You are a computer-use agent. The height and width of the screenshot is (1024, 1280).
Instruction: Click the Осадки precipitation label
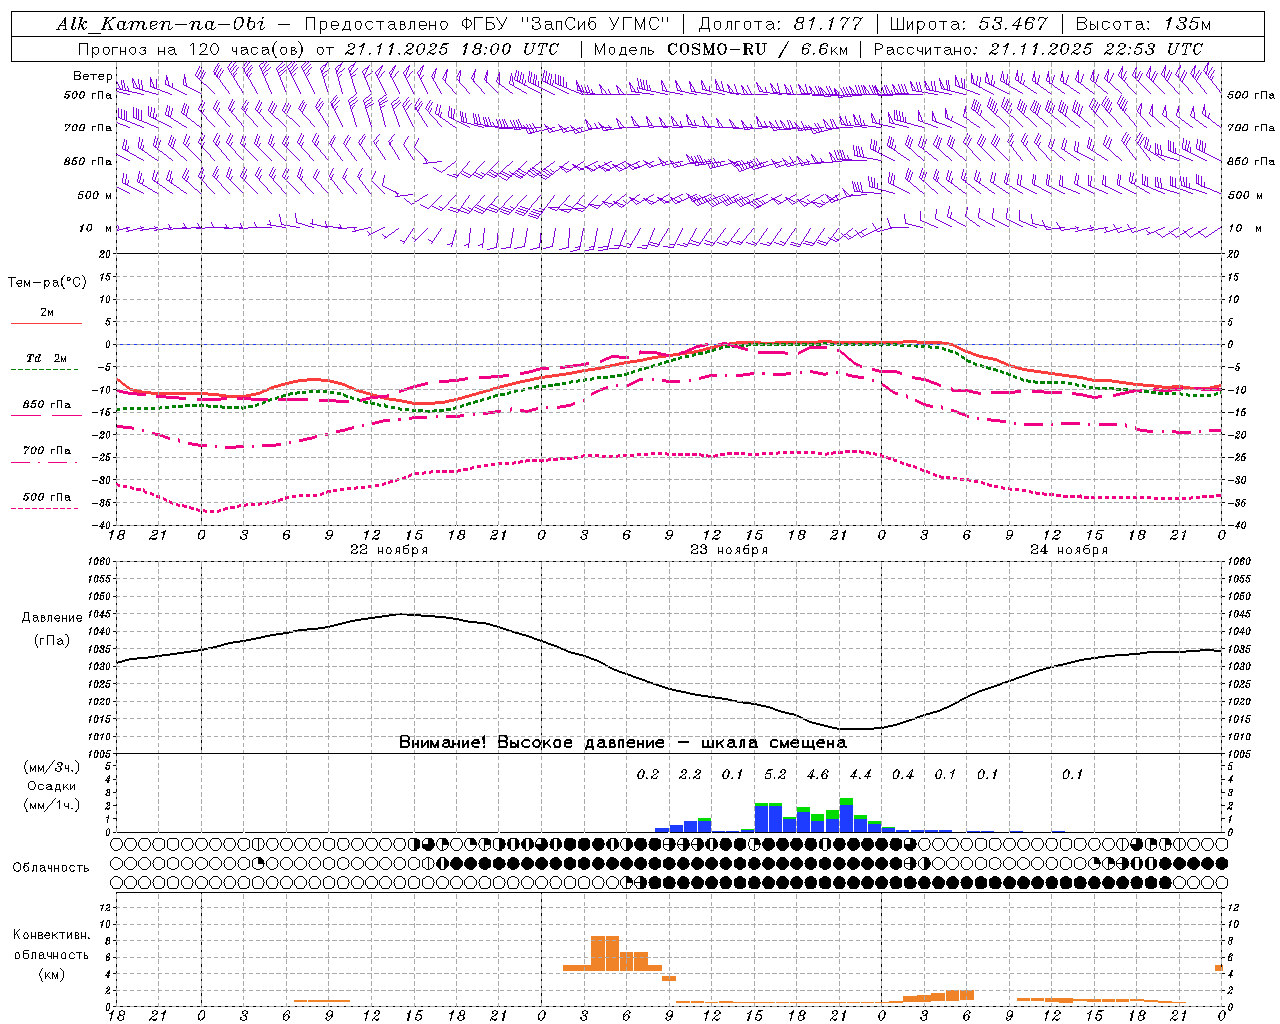click(51, 786)
